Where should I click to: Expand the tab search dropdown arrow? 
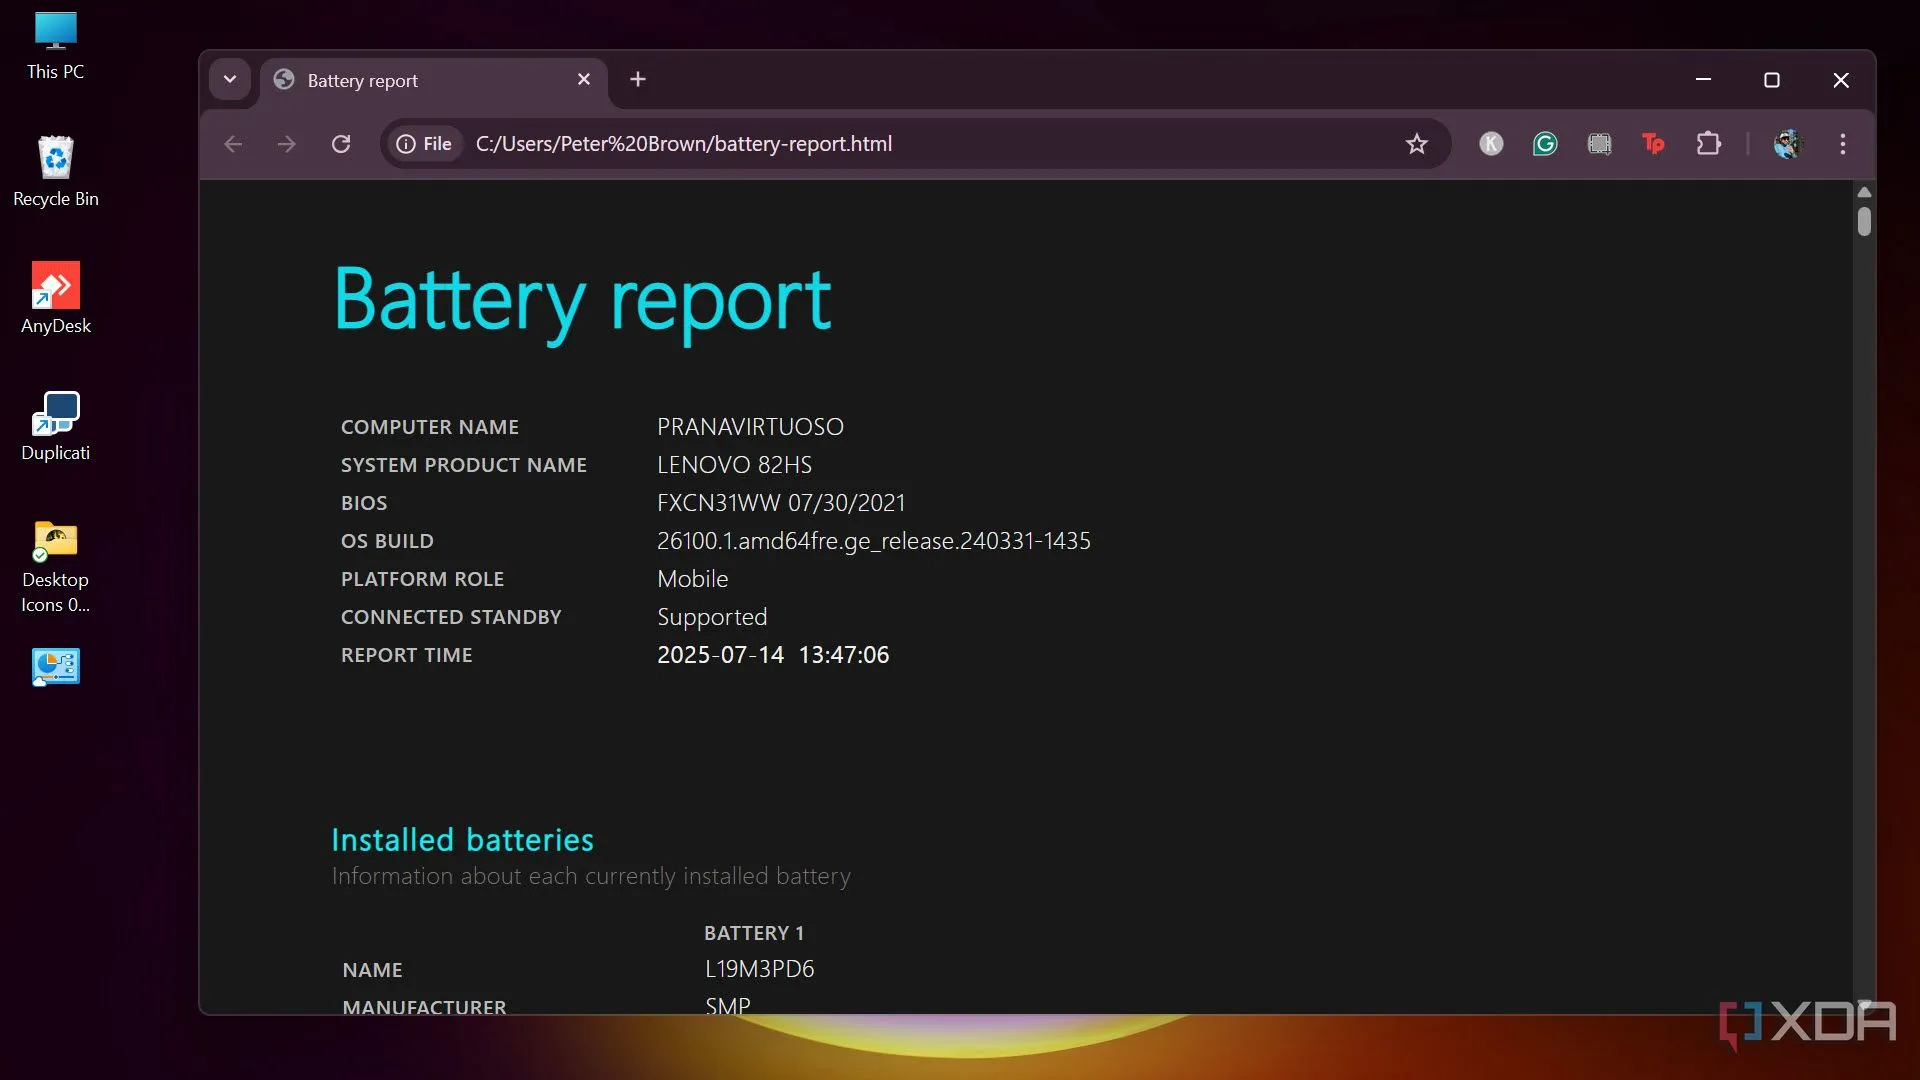[230, 79]
